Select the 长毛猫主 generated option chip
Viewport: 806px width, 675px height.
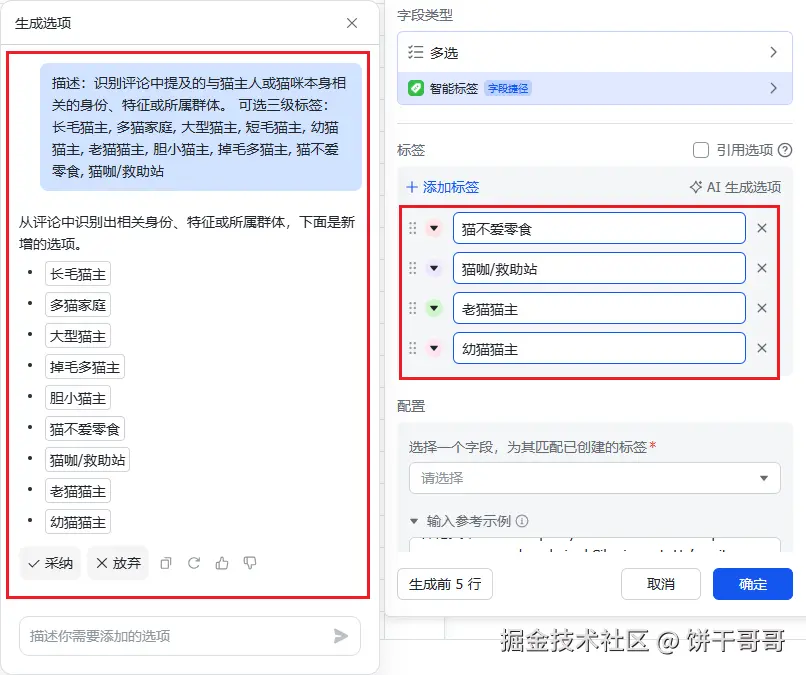point(78,274)
